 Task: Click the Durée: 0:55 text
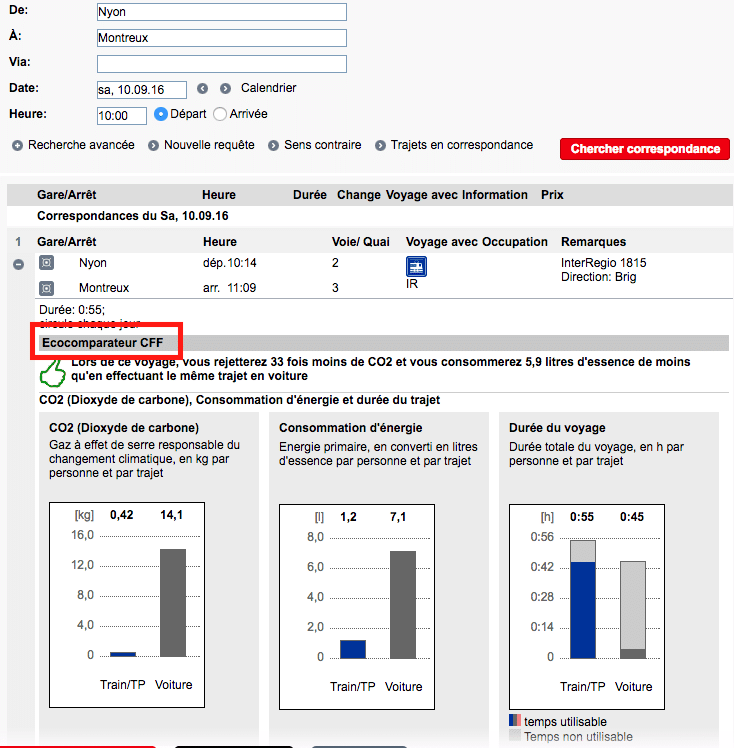pos(72,310)
